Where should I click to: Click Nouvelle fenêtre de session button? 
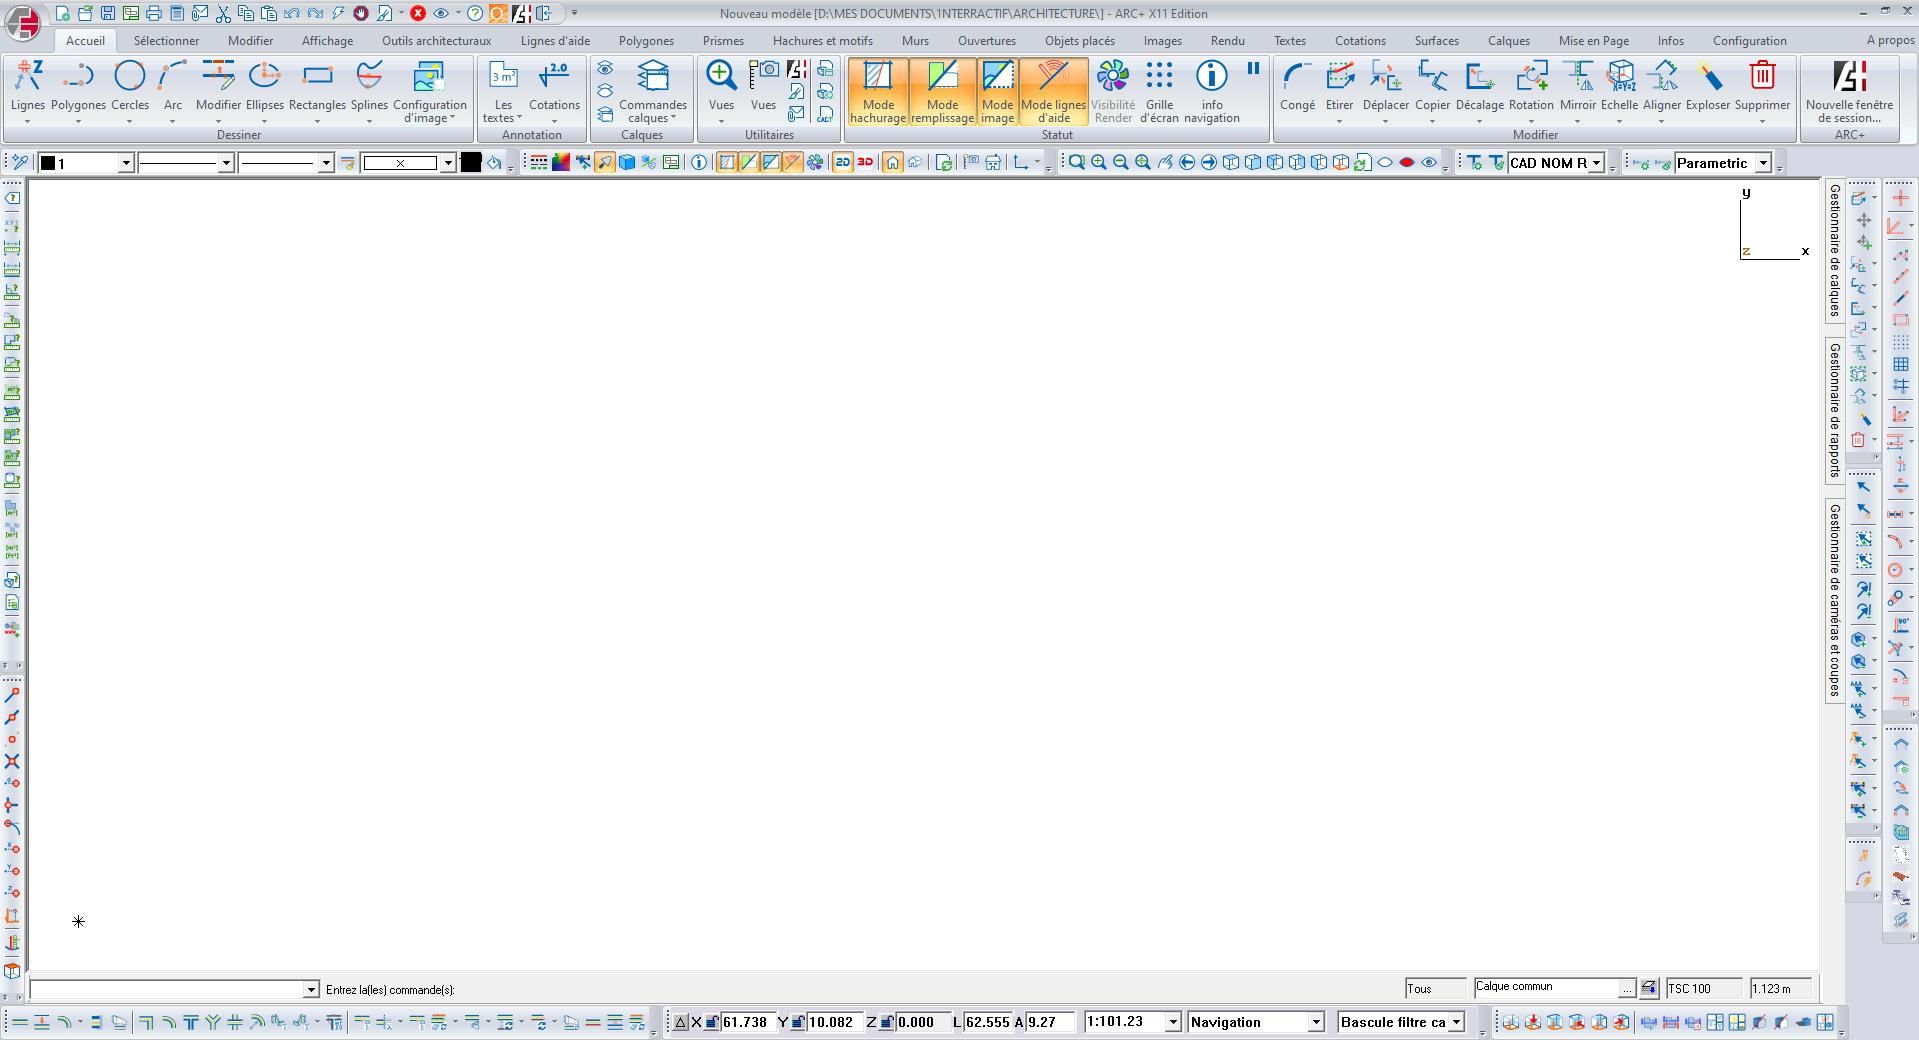point(1849,91)
